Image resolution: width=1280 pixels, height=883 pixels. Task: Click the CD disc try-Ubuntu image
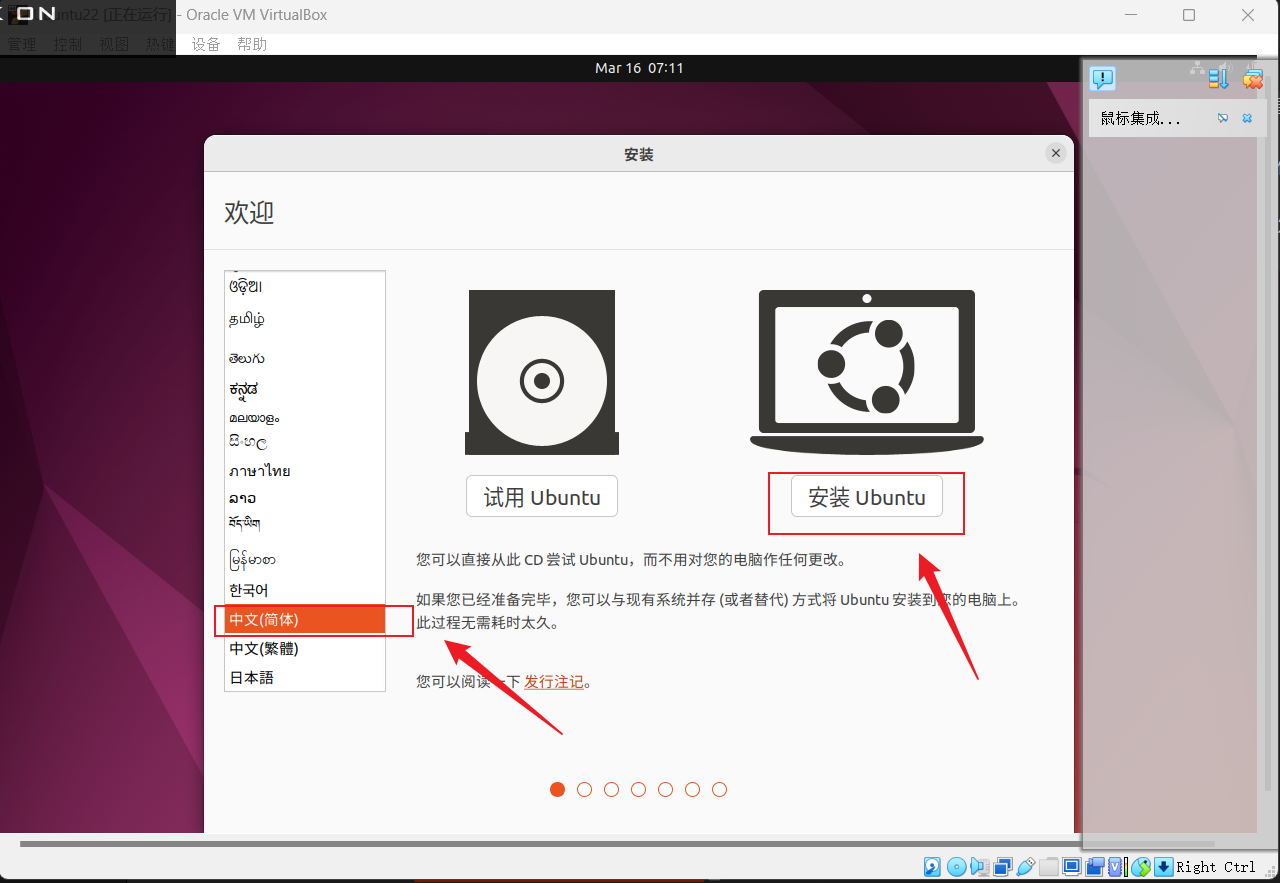[542, 373]
